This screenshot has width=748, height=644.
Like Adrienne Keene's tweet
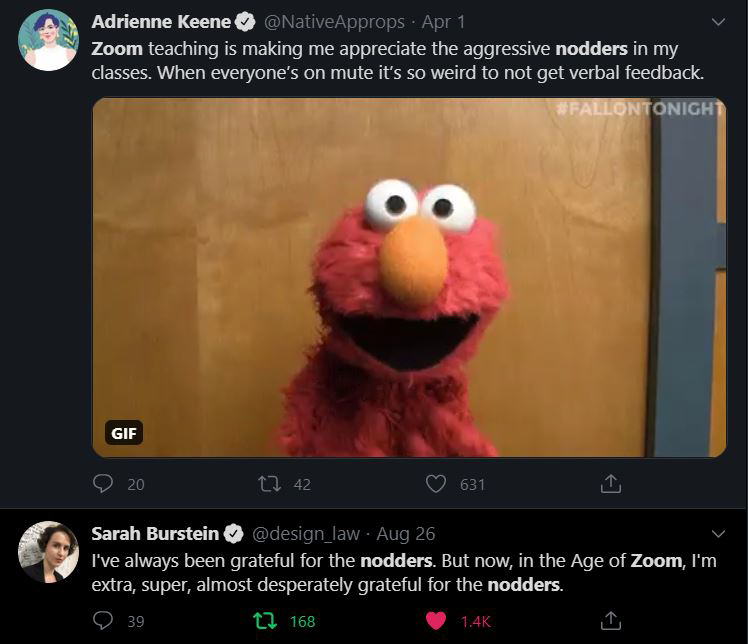point(436,483)
